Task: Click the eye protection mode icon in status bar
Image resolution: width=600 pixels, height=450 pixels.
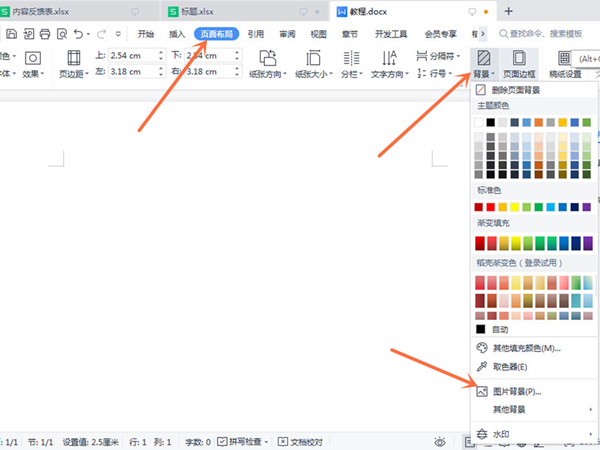Action: tap(440, 441)
